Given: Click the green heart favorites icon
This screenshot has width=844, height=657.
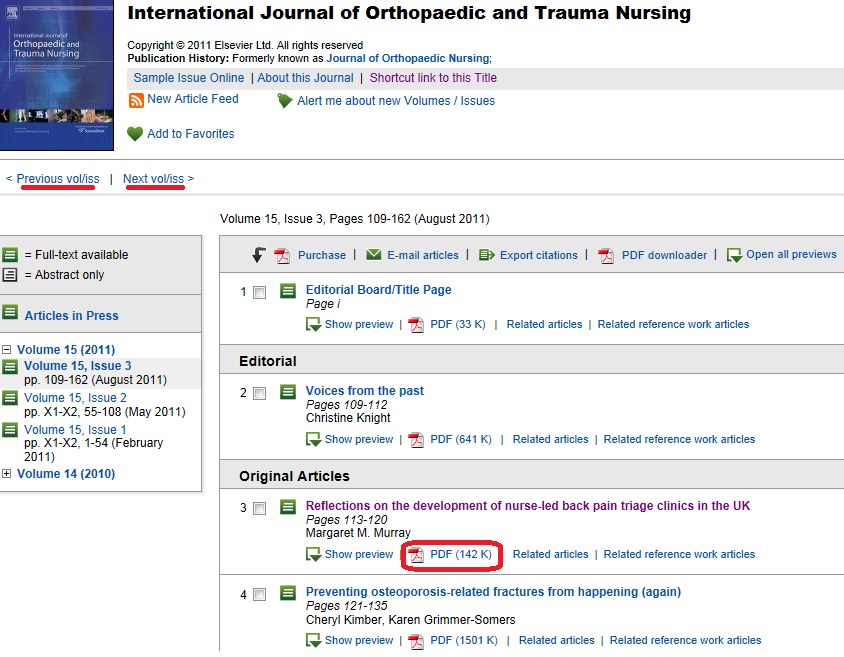Looking at the screenshot, I should click(135, 133).
